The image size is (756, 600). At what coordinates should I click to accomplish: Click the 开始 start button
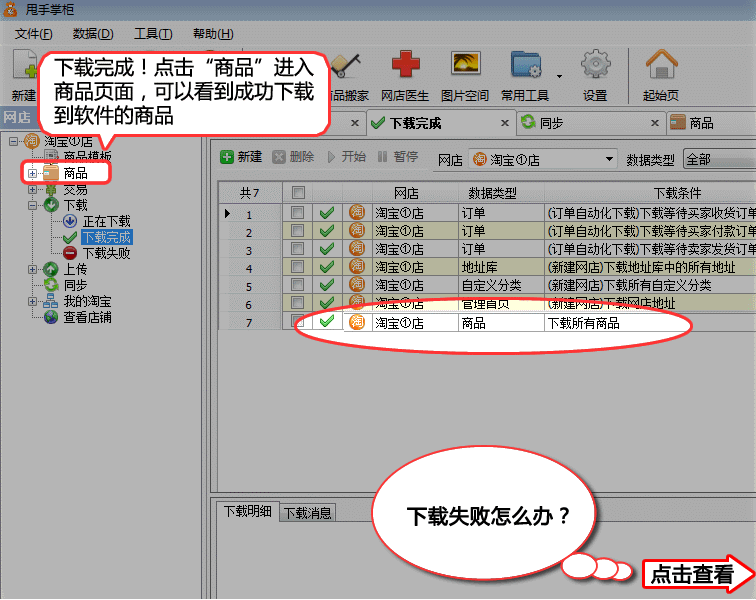347,157
